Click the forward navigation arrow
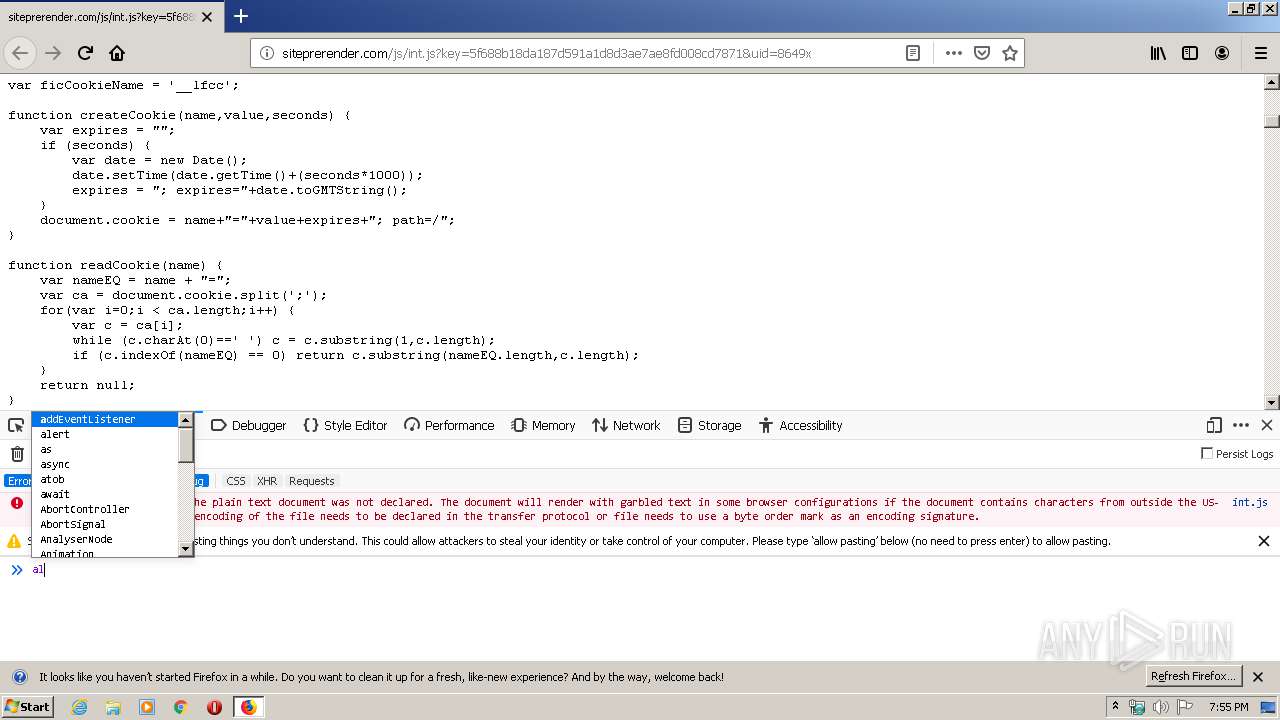The width and height of the screenshot is (1280, 720). pos(53,53)
